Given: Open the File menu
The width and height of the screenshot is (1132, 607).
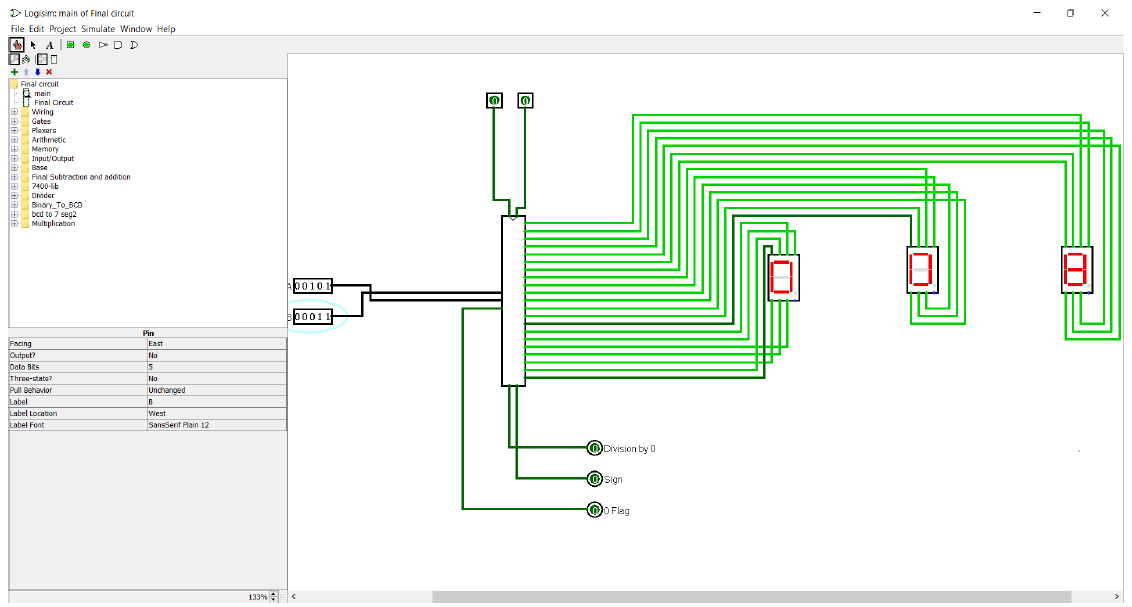Looking at the screenshot, I should (x=17, y=29).
